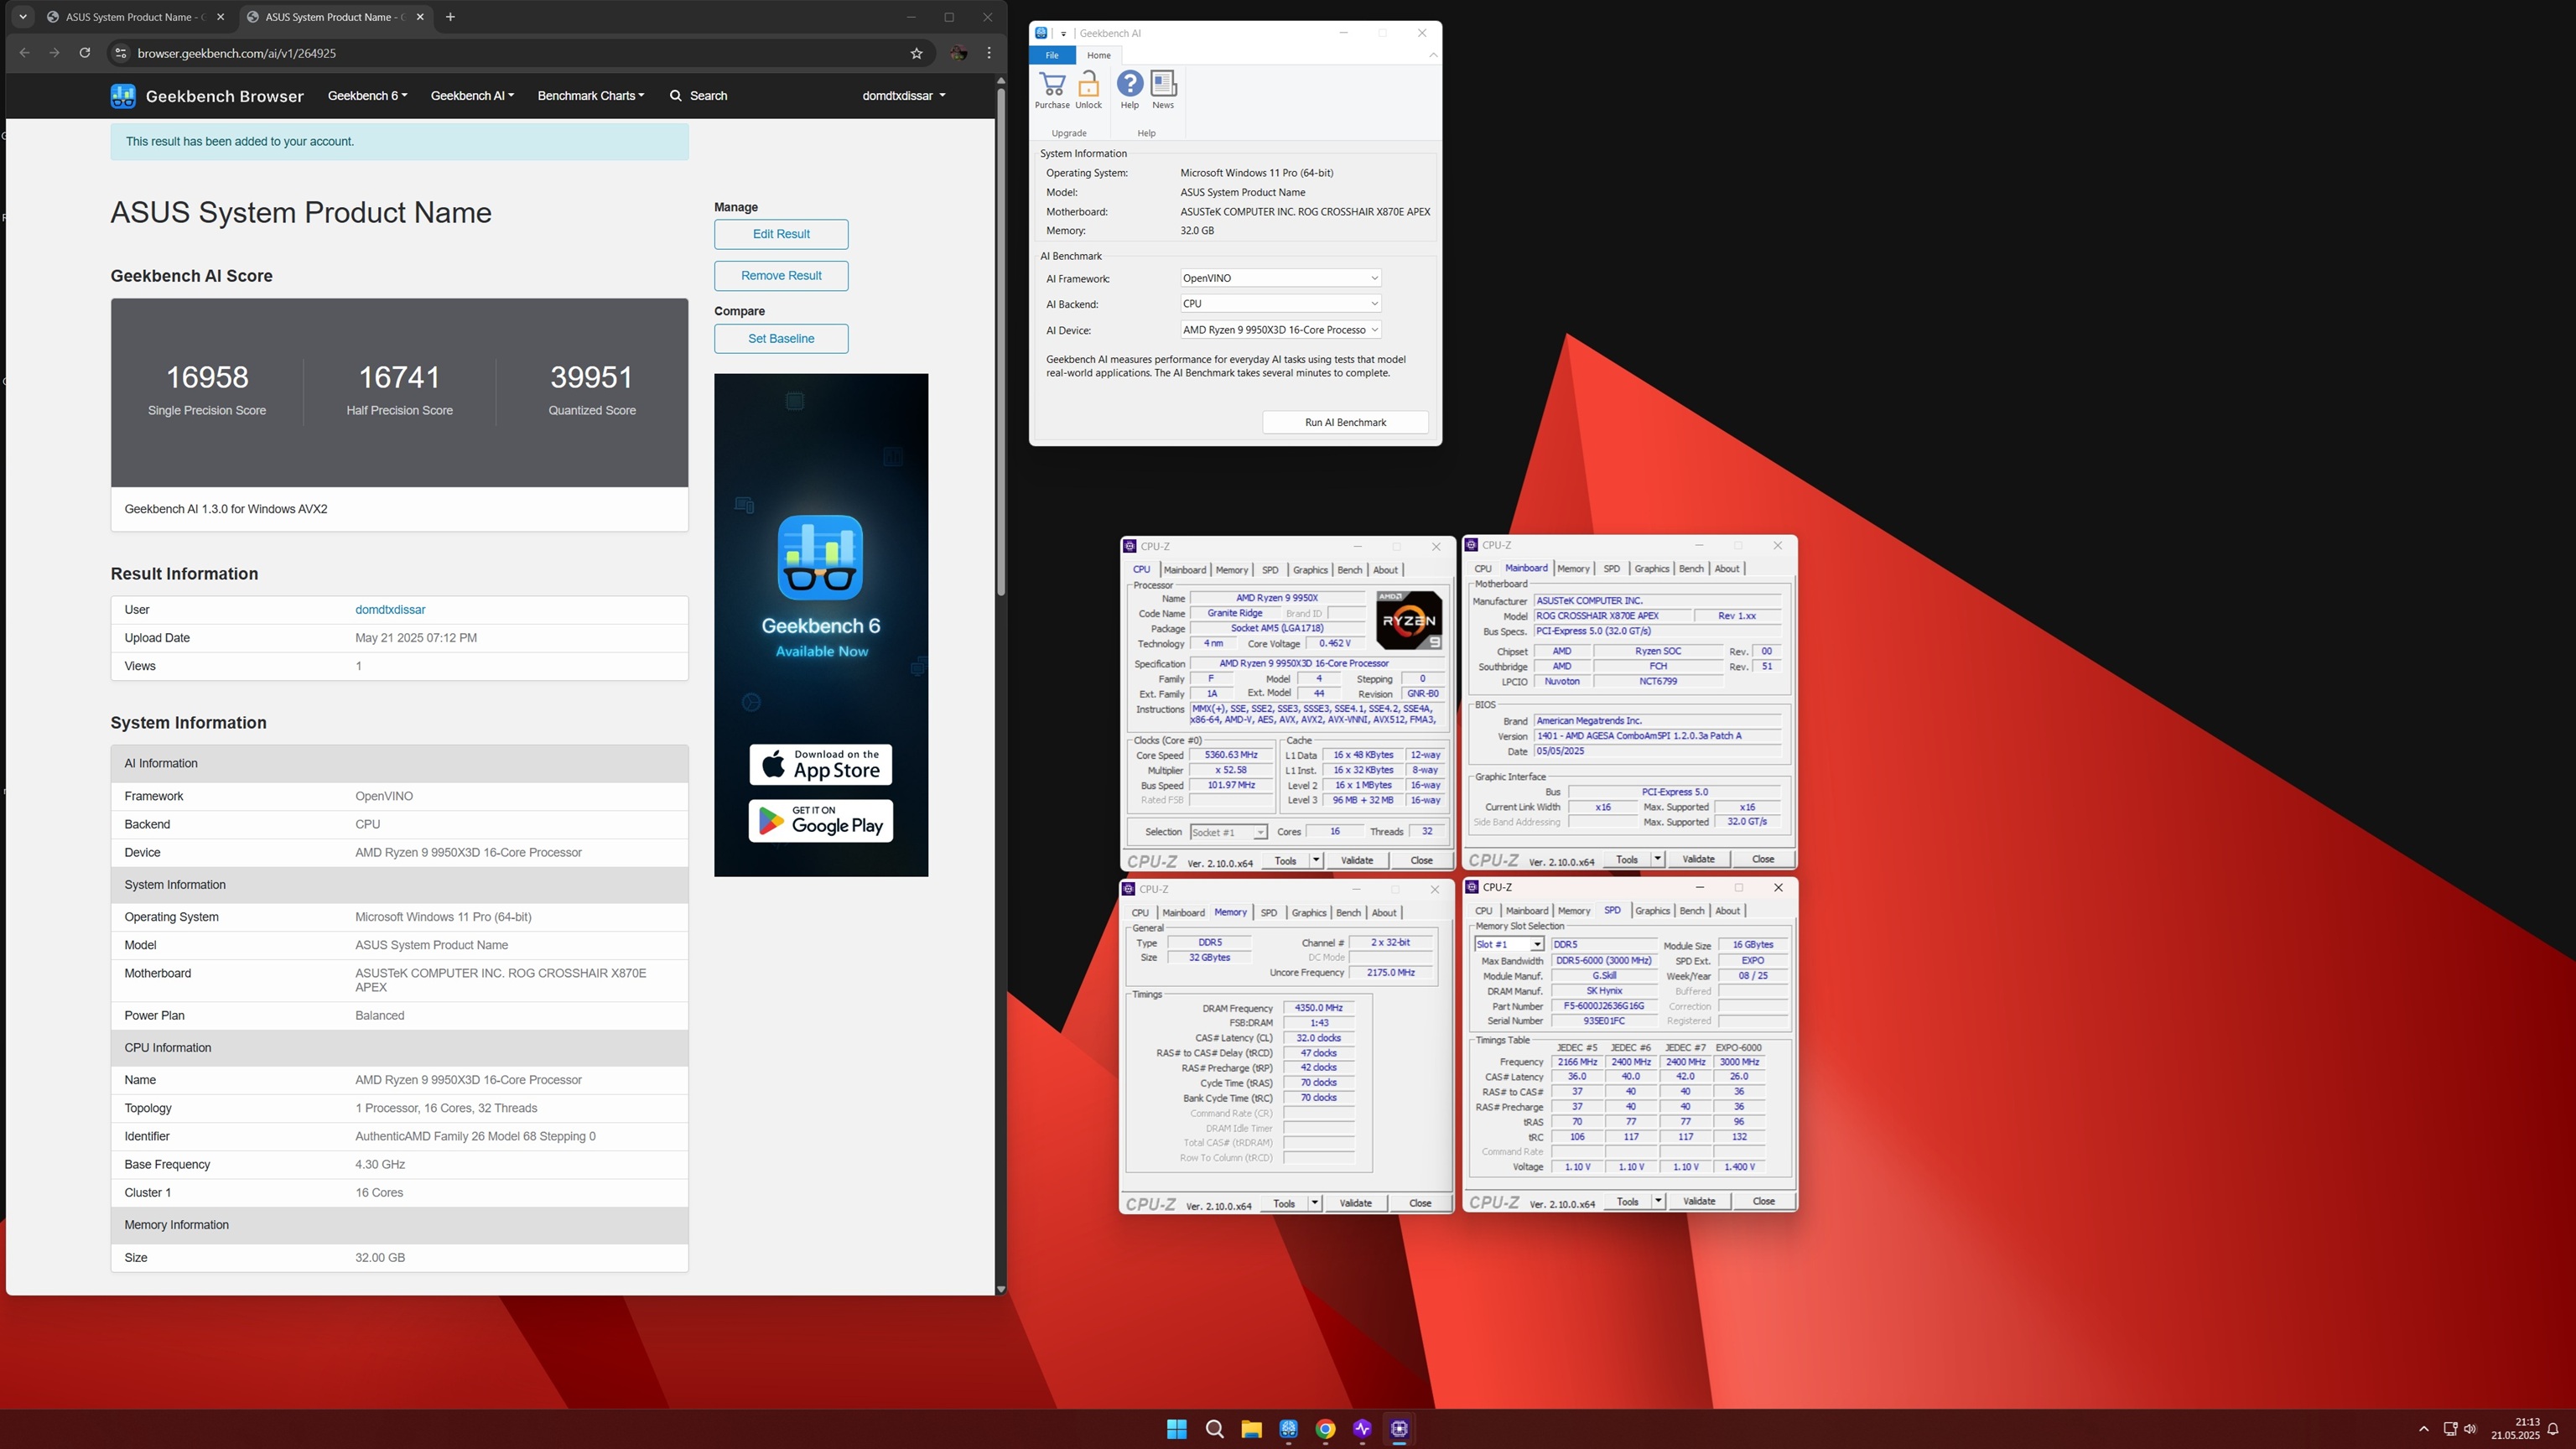
Task: Click the site information icon in address bar
Action: (120, 53)
